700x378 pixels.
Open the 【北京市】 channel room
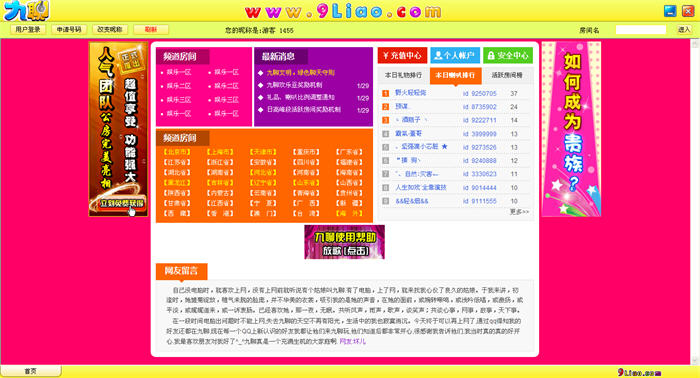177,152
